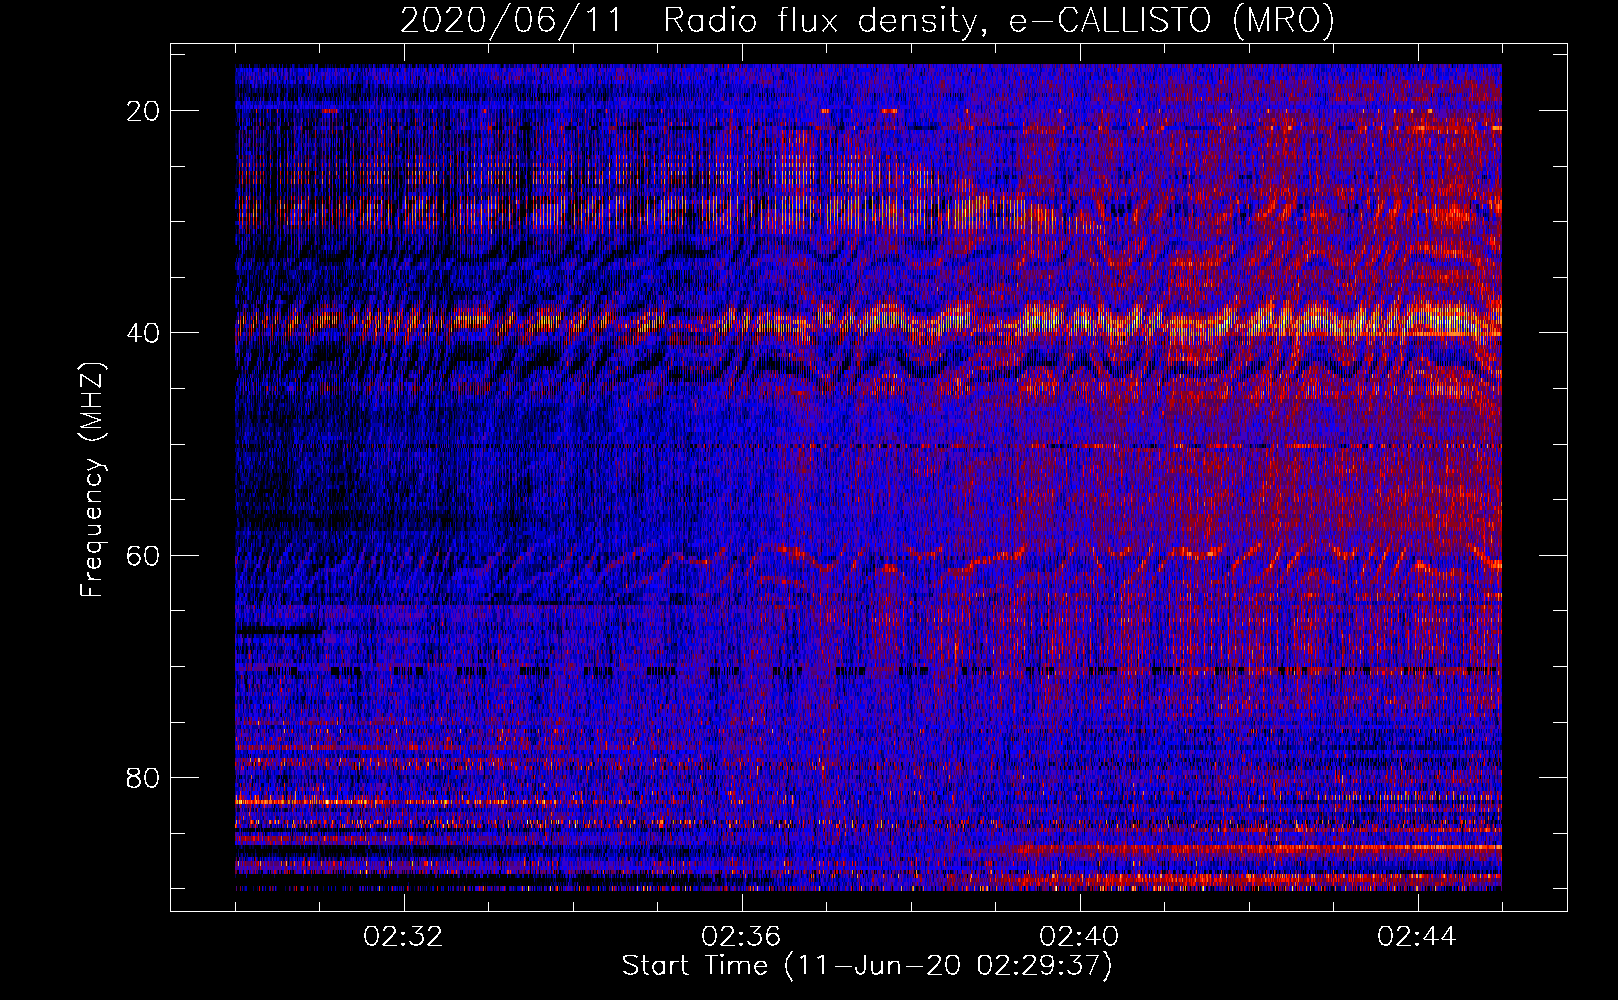Click the plot title '2020/06/11 Radio flux density, e-CALLISTO (MRO)'
The width and height of the screenshot is (1618, 1000).
tap(867, 21)
